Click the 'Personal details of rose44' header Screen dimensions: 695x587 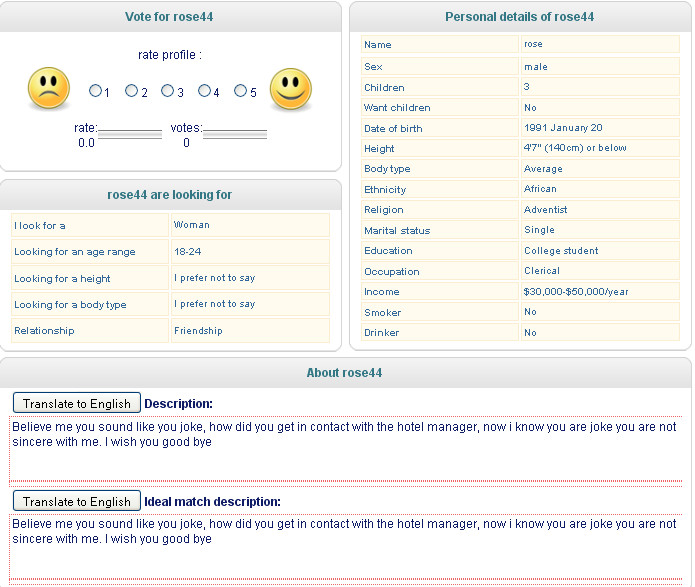pyautogui.click(x=519, y=17)
